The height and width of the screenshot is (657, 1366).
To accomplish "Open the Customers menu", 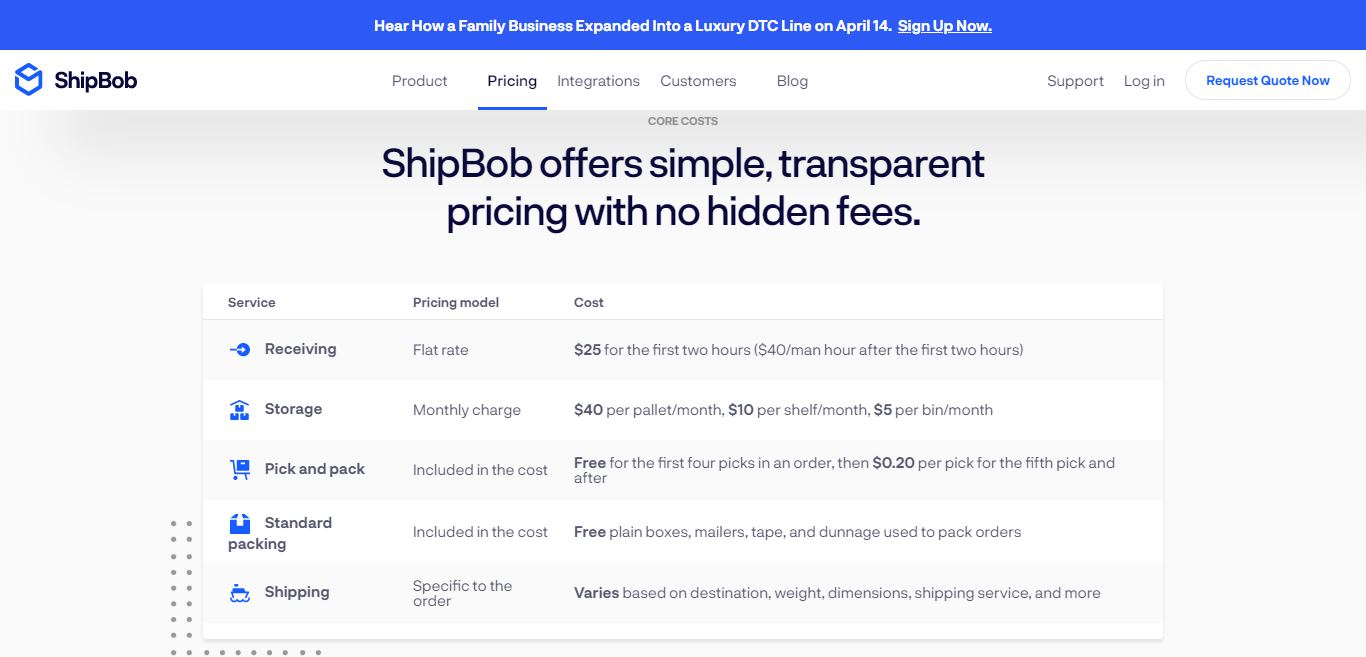I will pos(698,81).
